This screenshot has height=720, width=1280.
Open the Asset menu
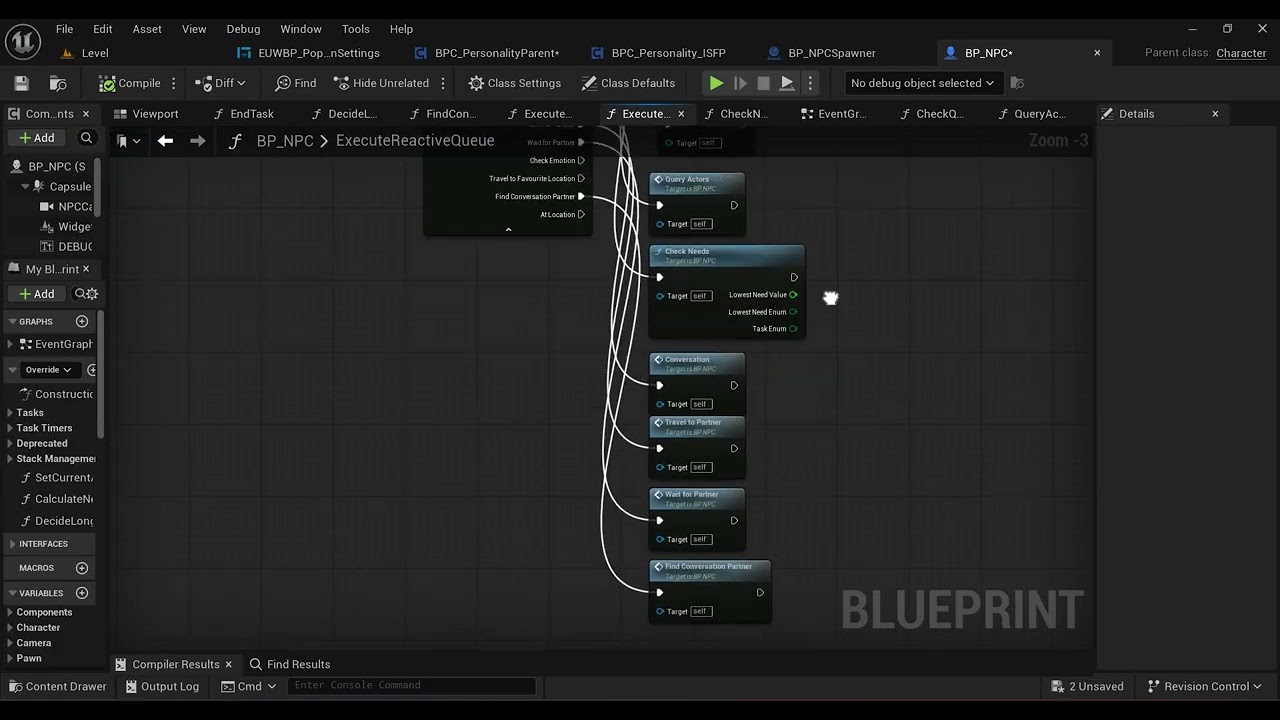(147, 29)
